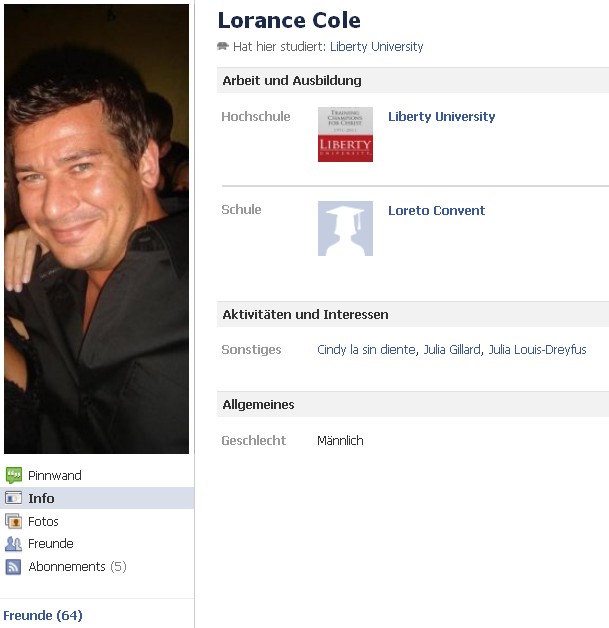Image resolution: width=609 pixels, height=628 pixels.
Task: Click the Info card icon in sidebar
Action: tap(13, 498)
